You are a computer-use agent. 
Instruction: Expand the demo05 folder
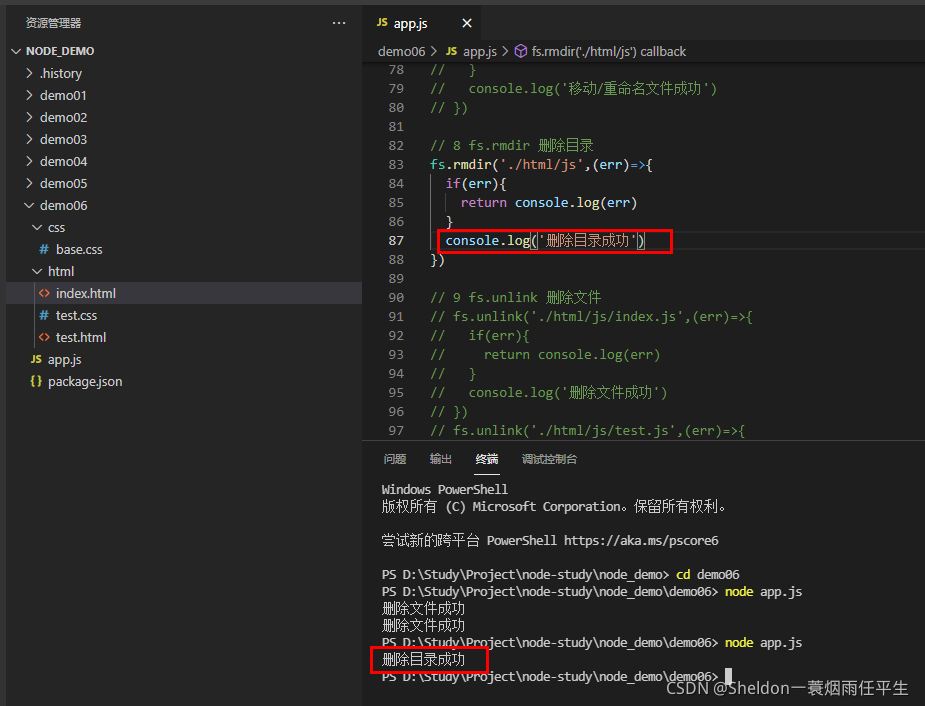pos(29,183)
